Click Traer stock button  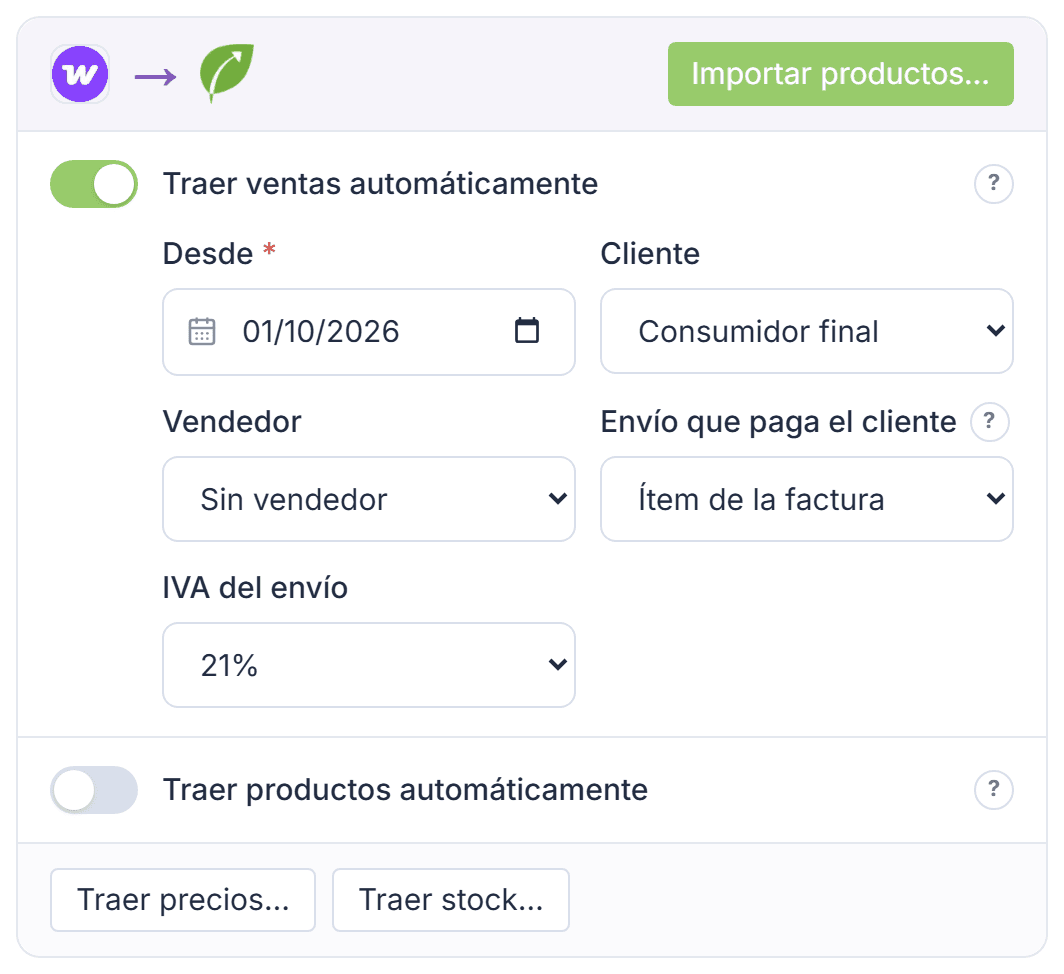point(451,900)
